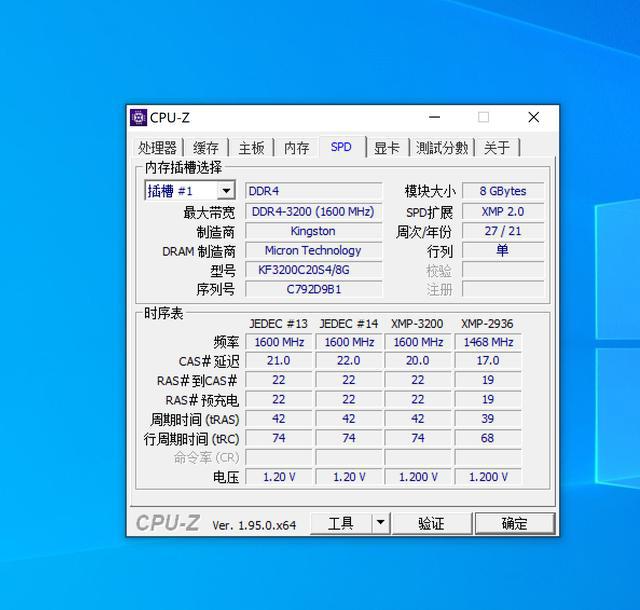Click the Kingston manufacturer value
640x610 pixels.
pyautogui.click(x=313, y=231)
